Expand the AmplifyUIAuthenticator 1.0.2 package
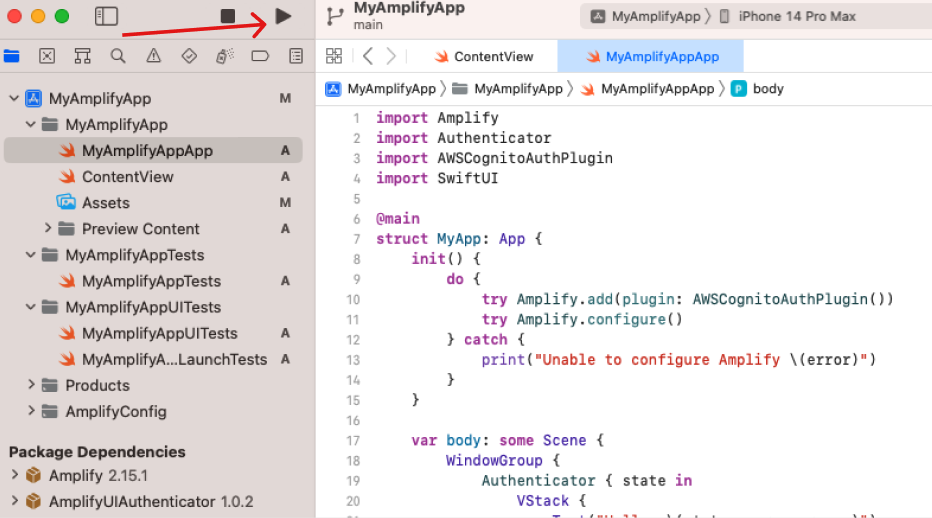Screen dimensions: 932x518 [x=14, y=501]
